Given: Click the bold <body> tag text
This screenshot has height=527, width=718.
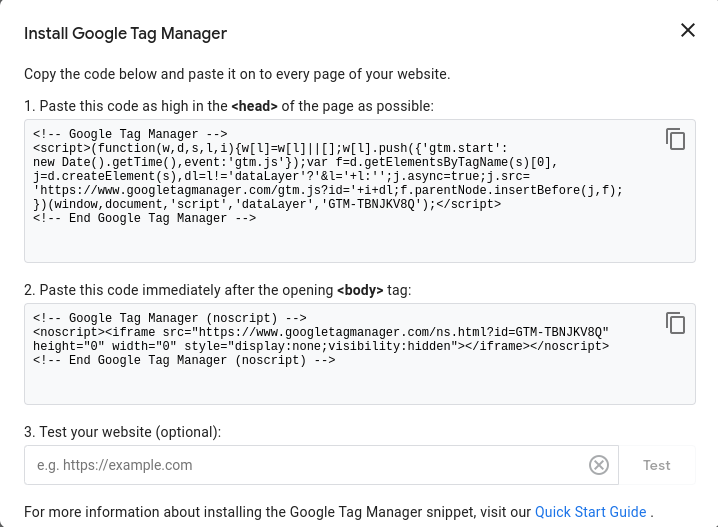Looking at the screenshot, I should point(360,290).
